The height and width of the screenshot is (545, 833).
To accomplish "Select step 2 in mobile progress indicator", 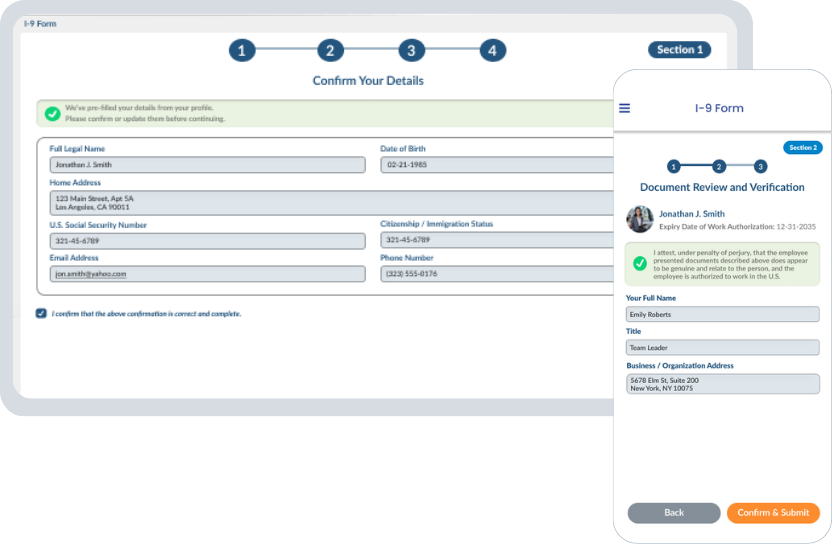I will coord(719,167).
